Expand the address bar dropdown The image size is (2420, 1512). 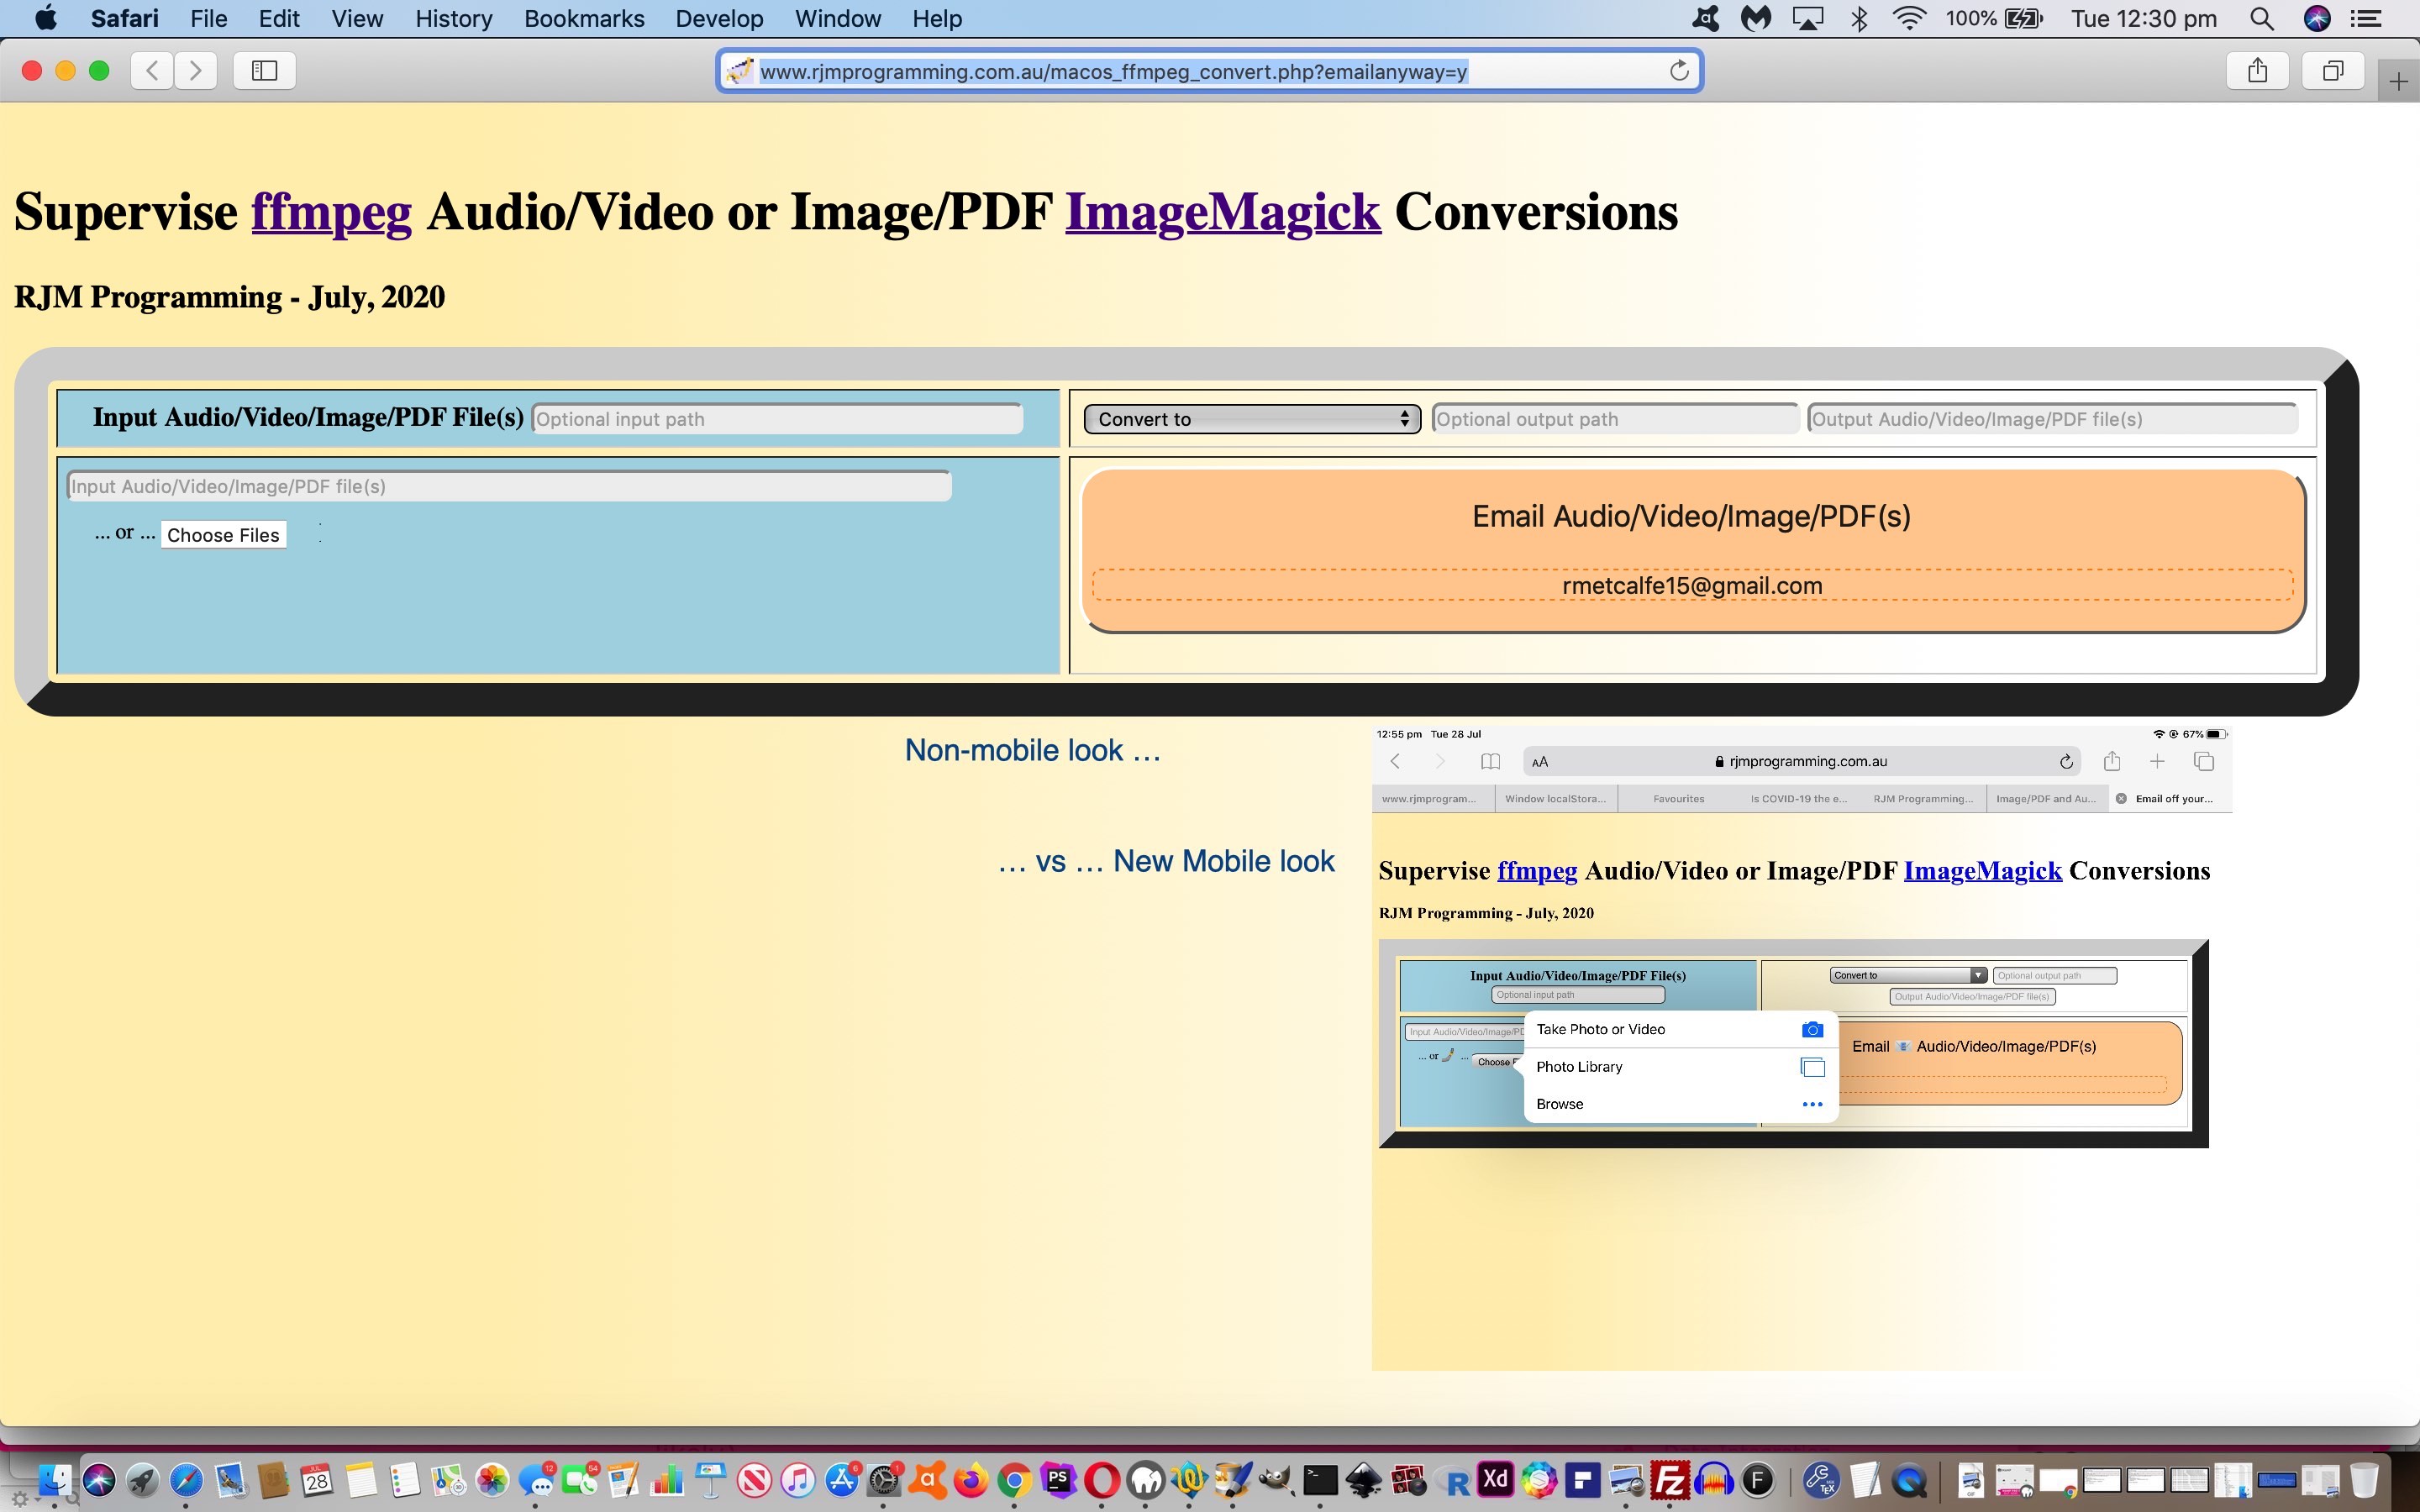1209,71
